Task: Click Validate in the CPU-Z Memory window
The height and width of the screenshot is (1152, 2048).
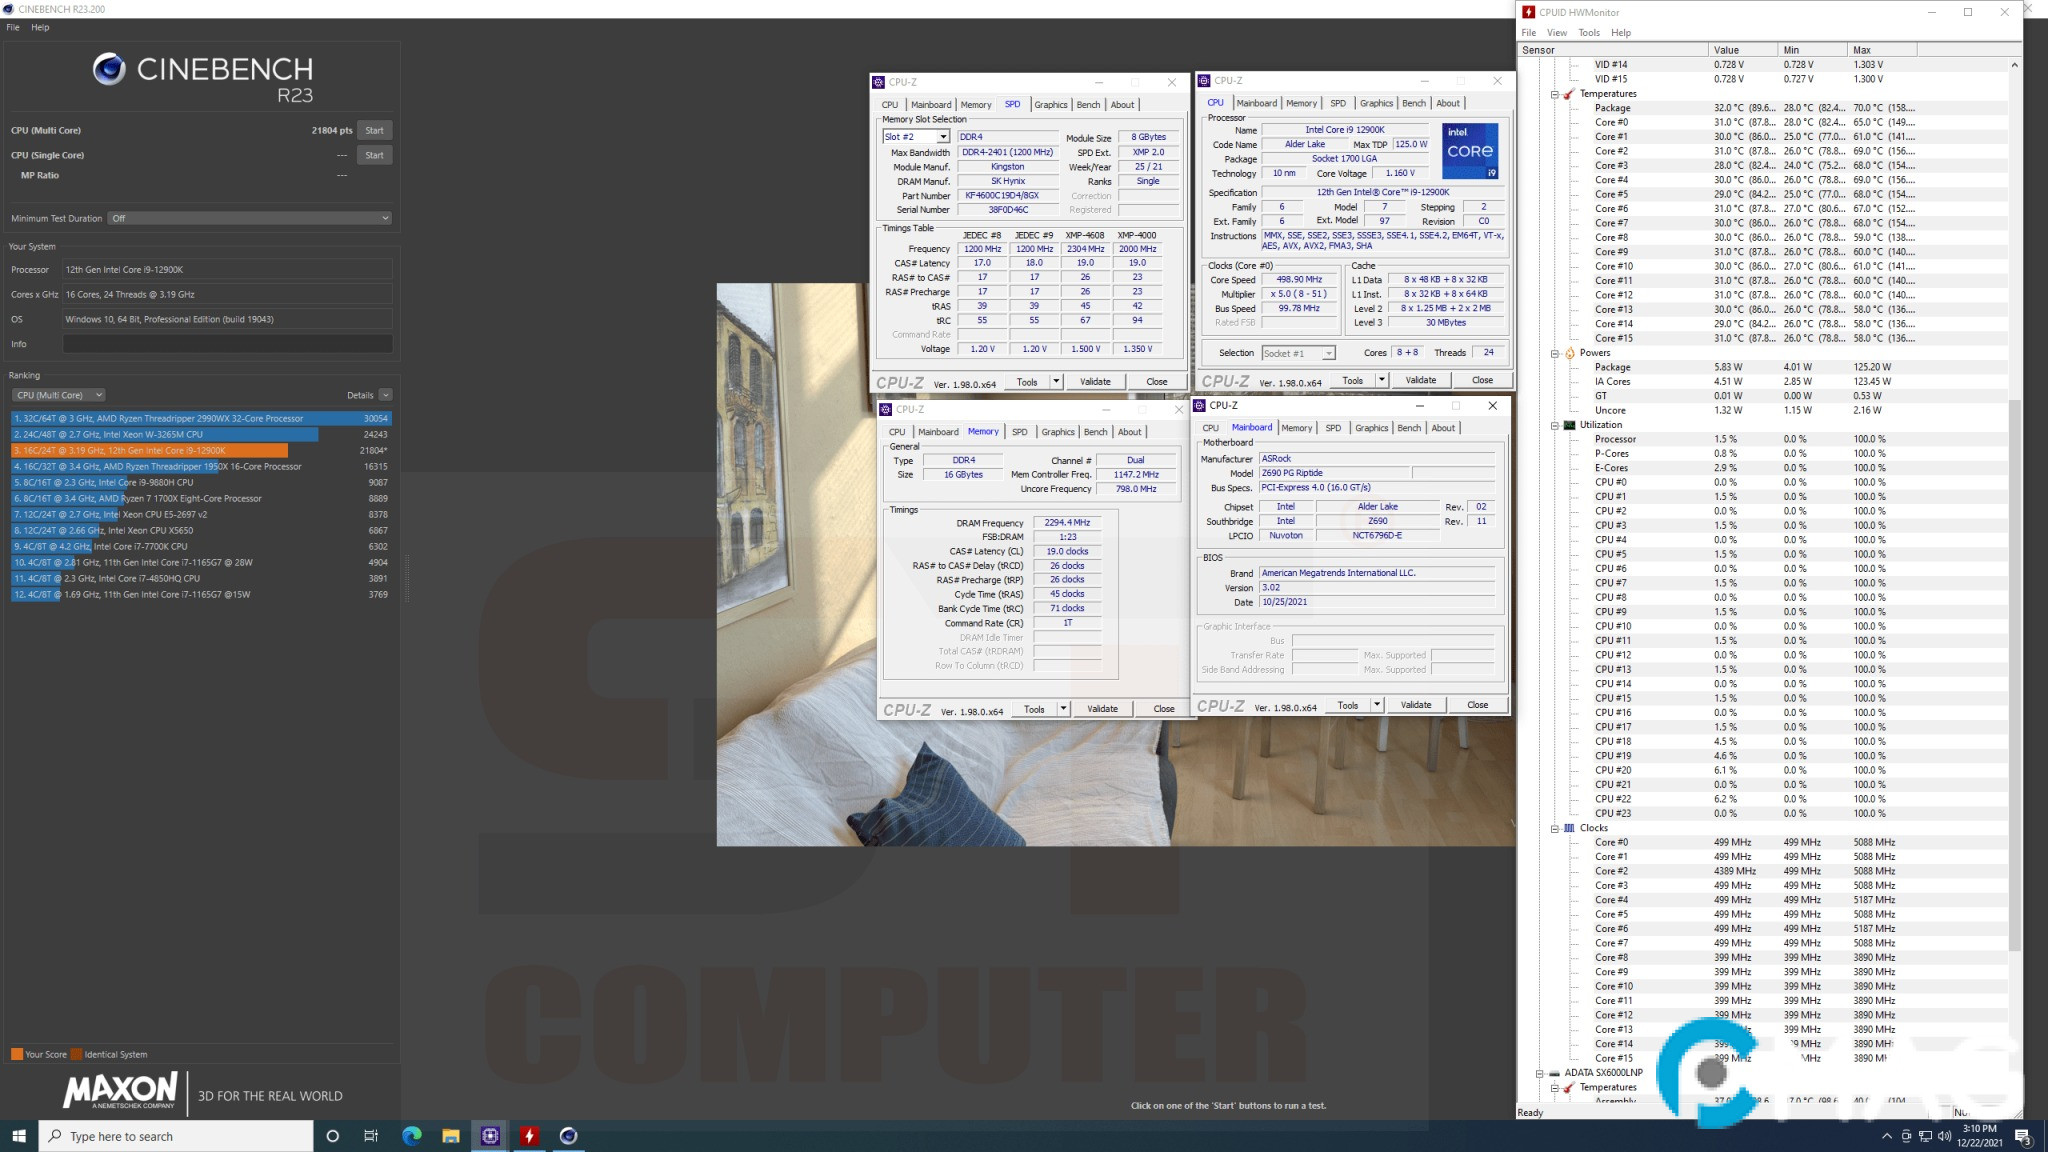Action: (x=1102, y=709)
